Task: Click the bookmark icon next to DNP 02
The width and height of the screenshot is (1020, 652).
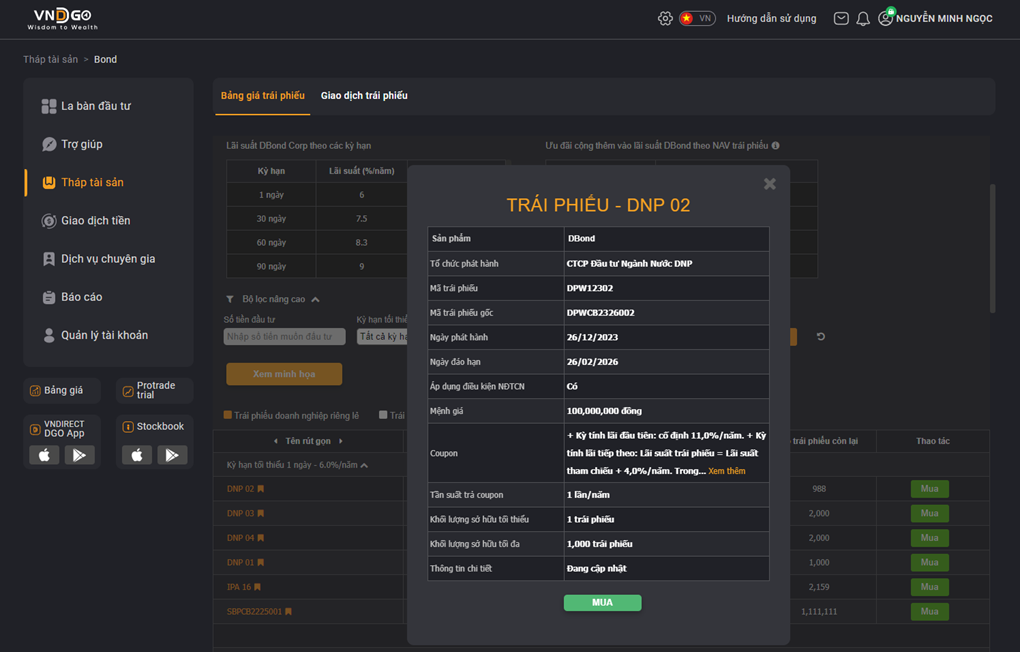Action: tap(261, 489)
